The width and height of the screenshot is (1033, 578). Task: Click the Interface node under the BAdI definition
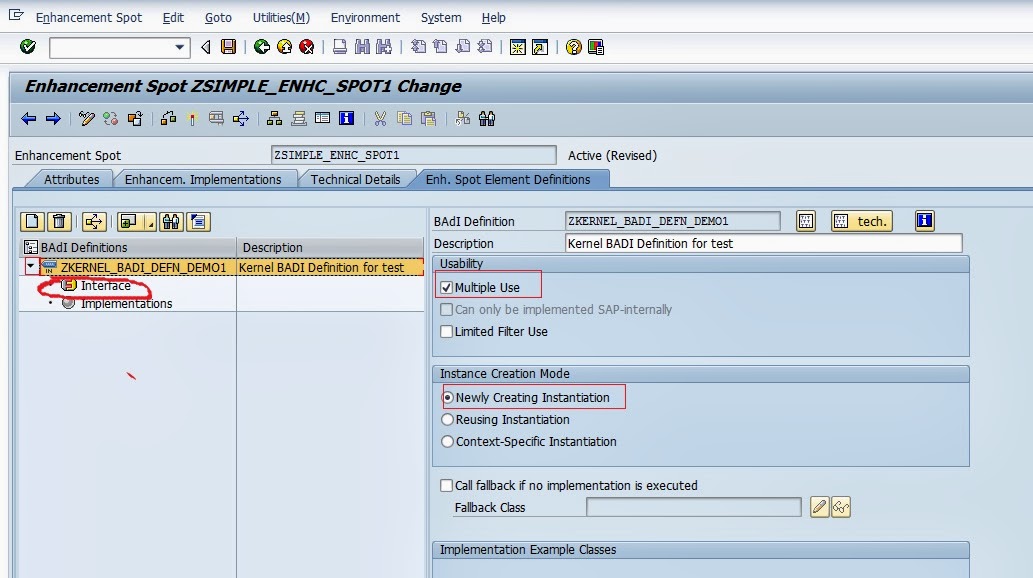coord(103,285)
